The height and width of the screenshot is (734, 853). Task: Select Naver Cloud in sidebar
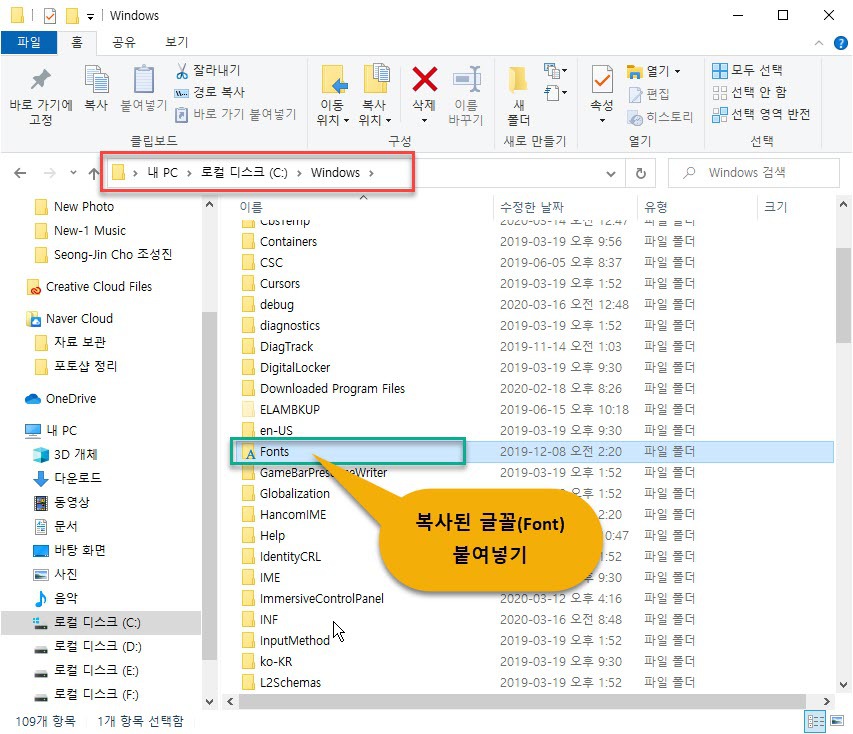point(79,319)
